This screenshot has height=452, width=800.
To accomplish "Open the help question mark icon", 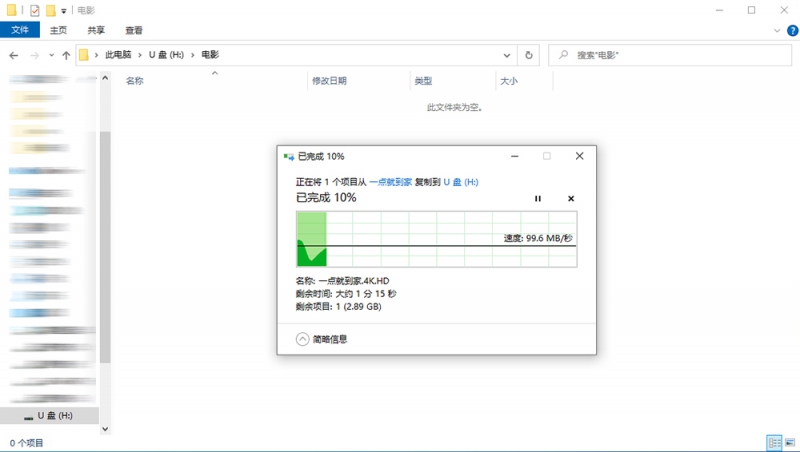I will pyautogui.click(x=793, y=31).
